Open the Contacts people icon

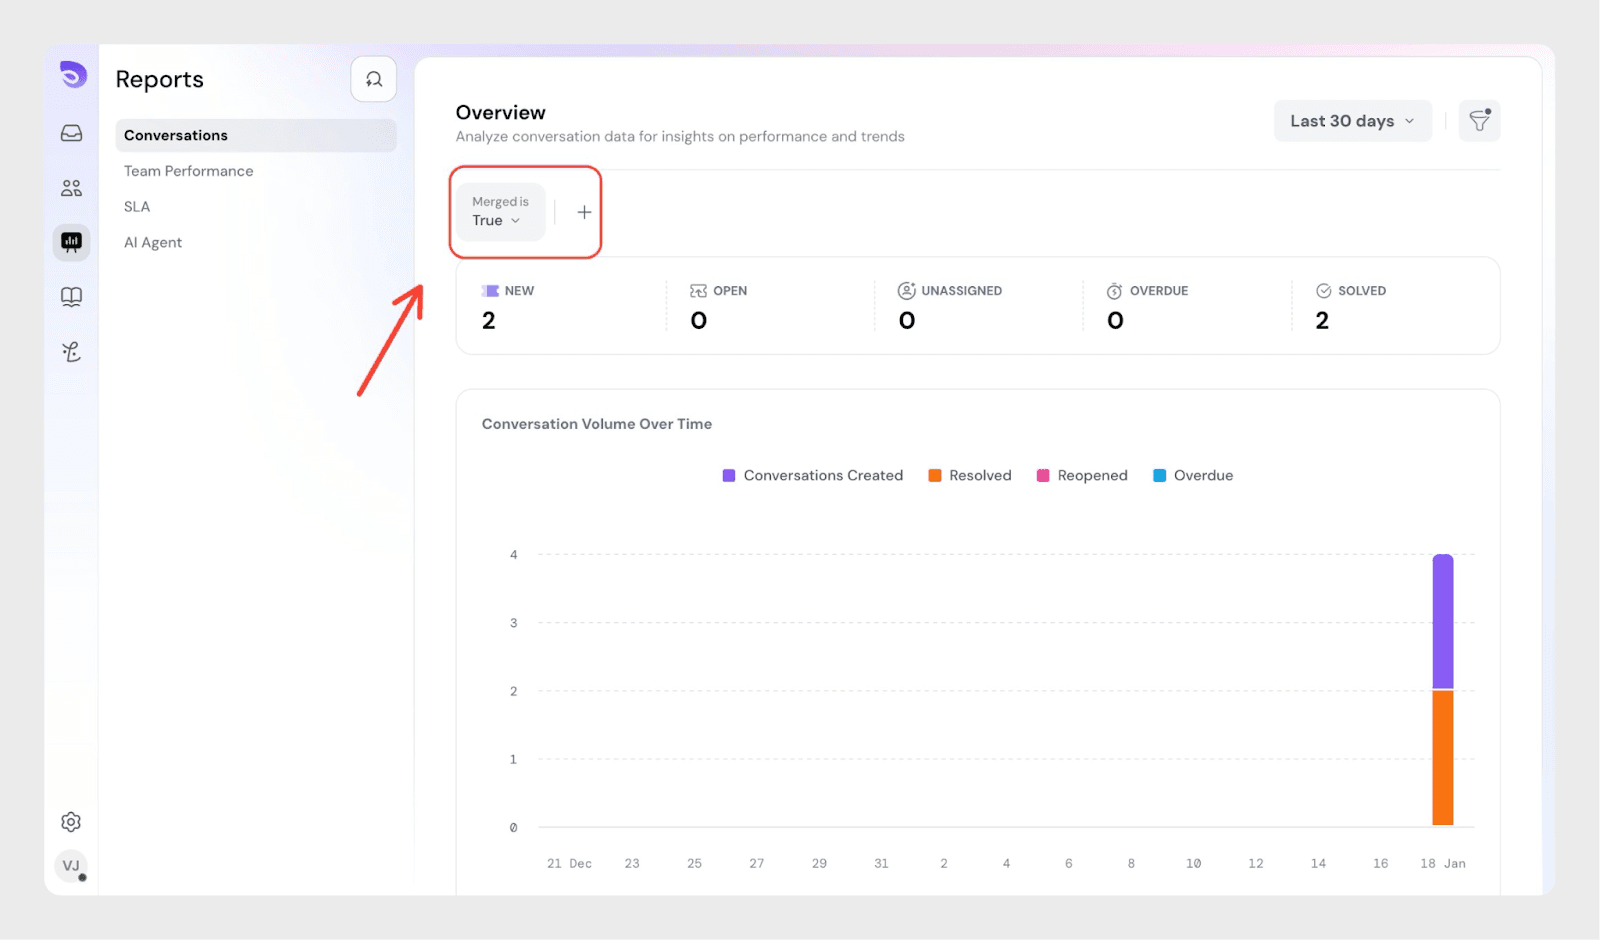point(72,188)
